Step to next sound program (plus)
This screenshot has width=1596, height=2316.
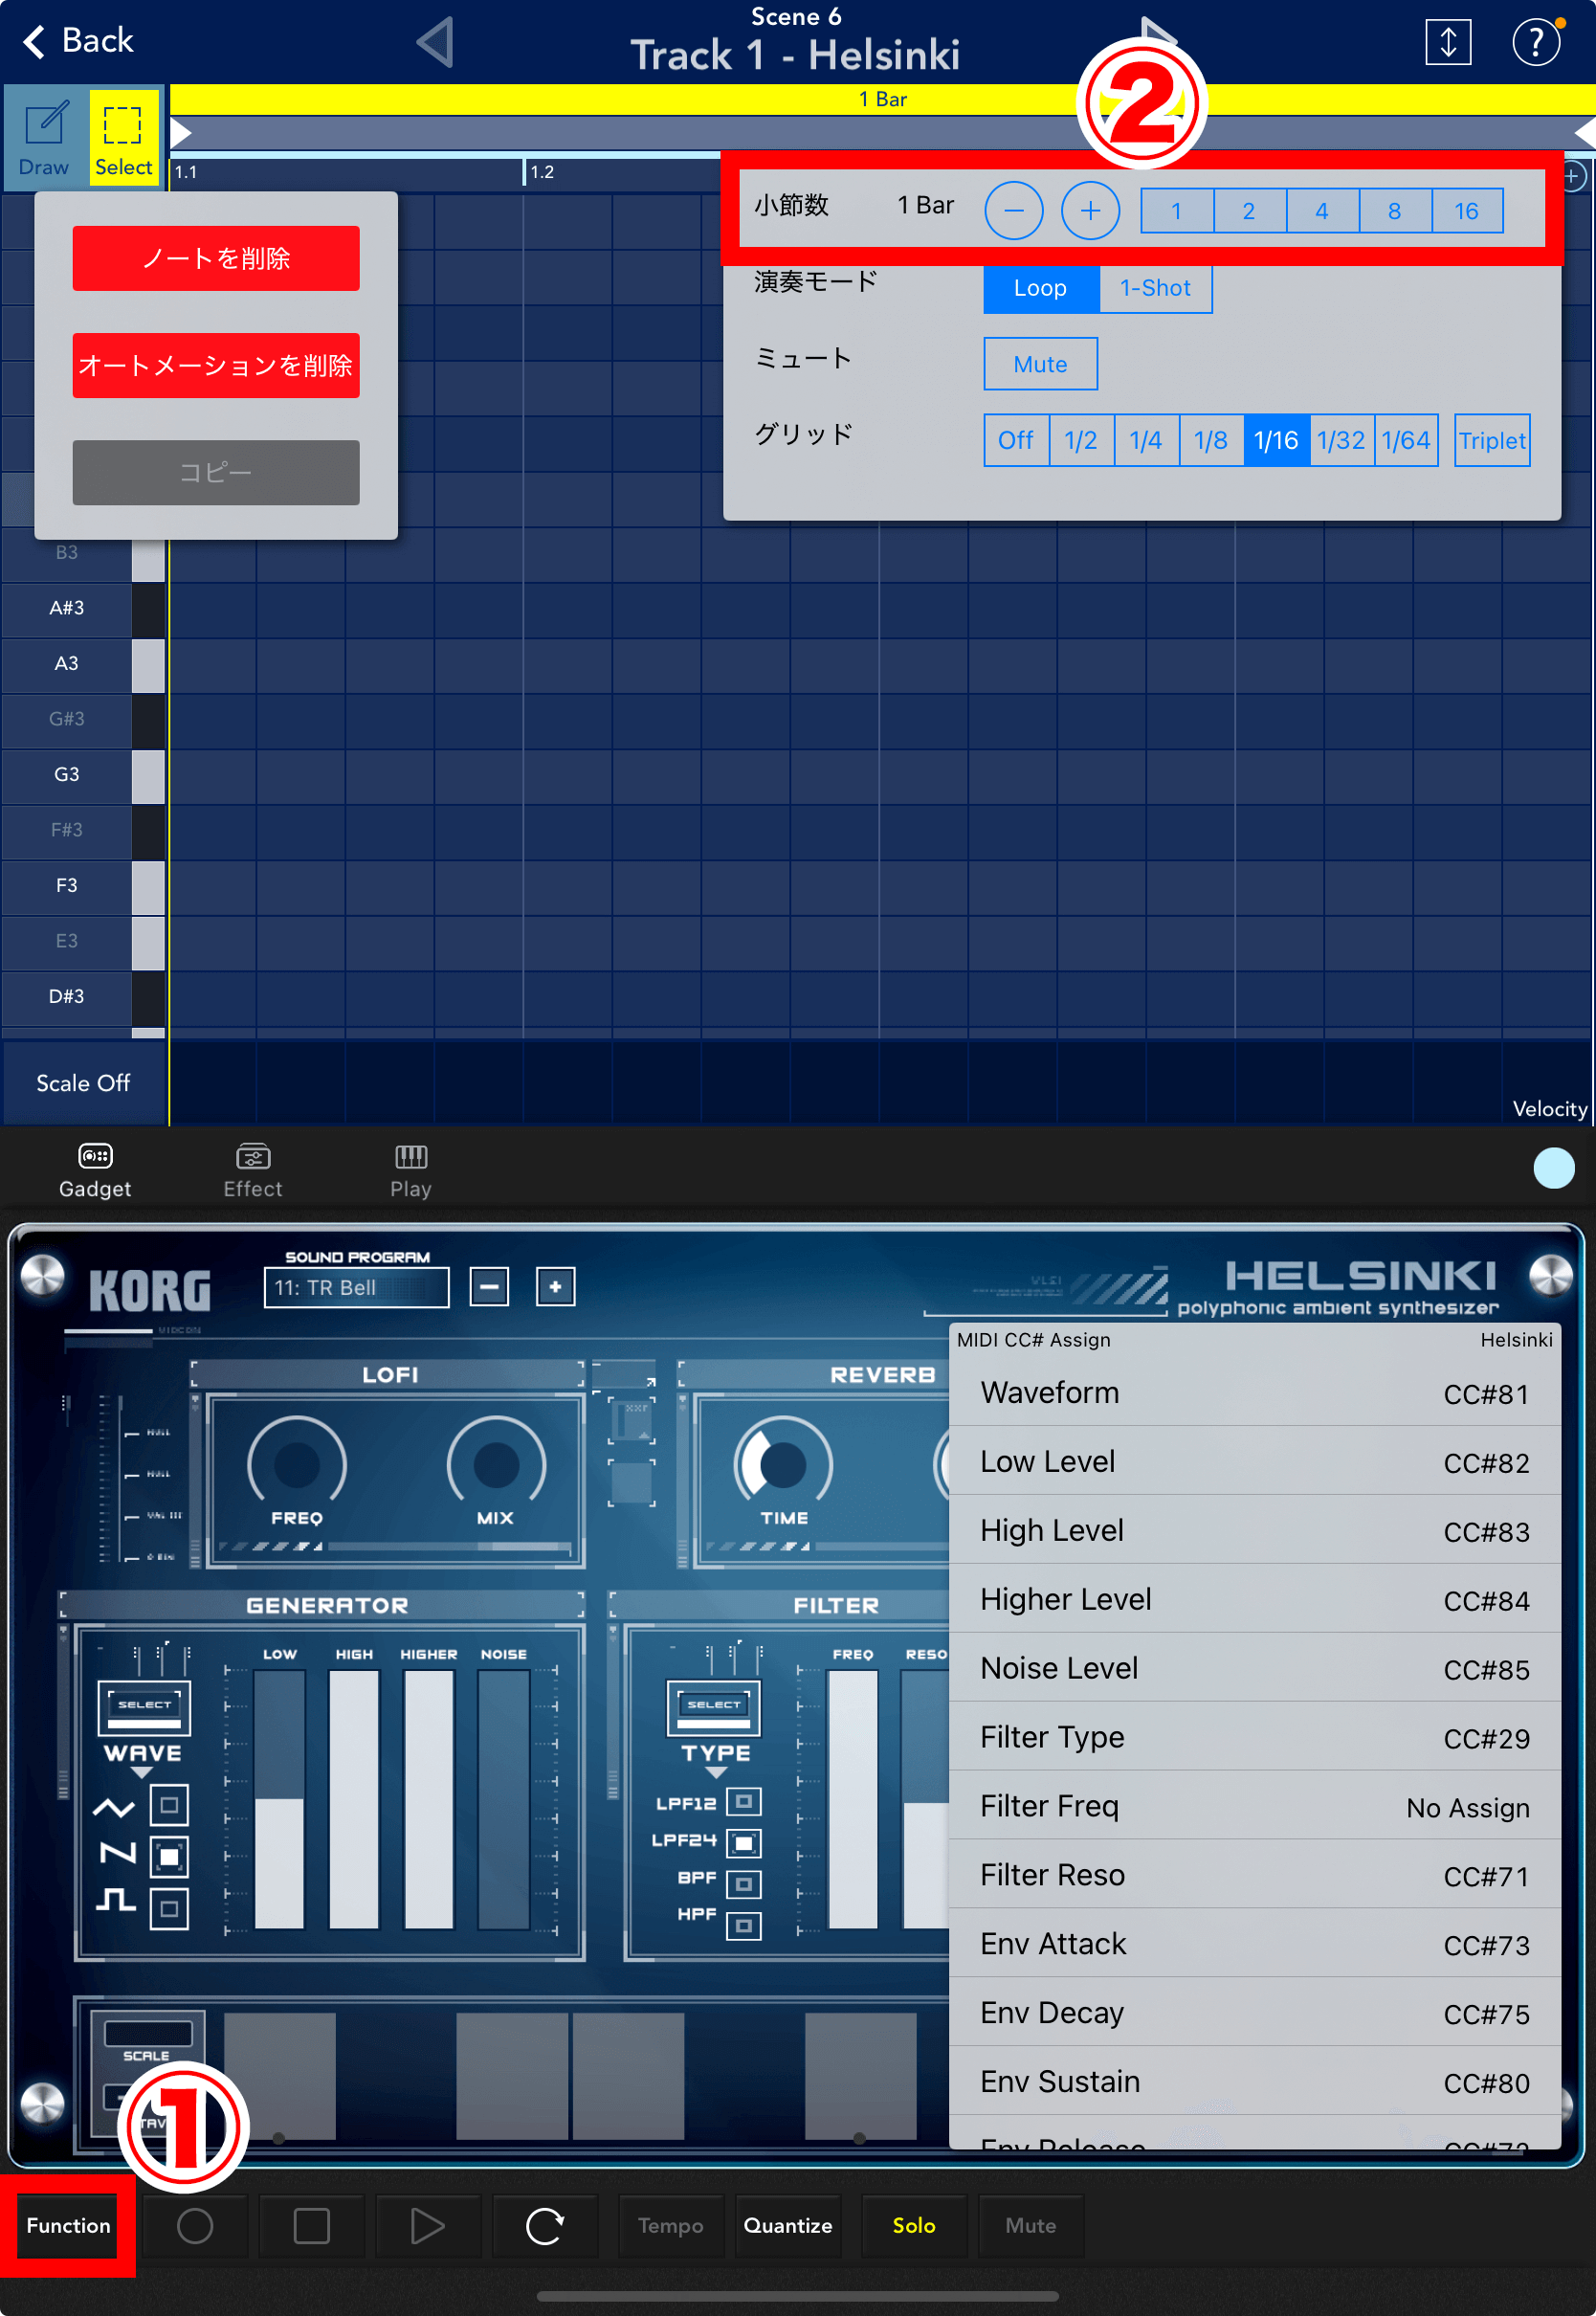point(555,1286)
